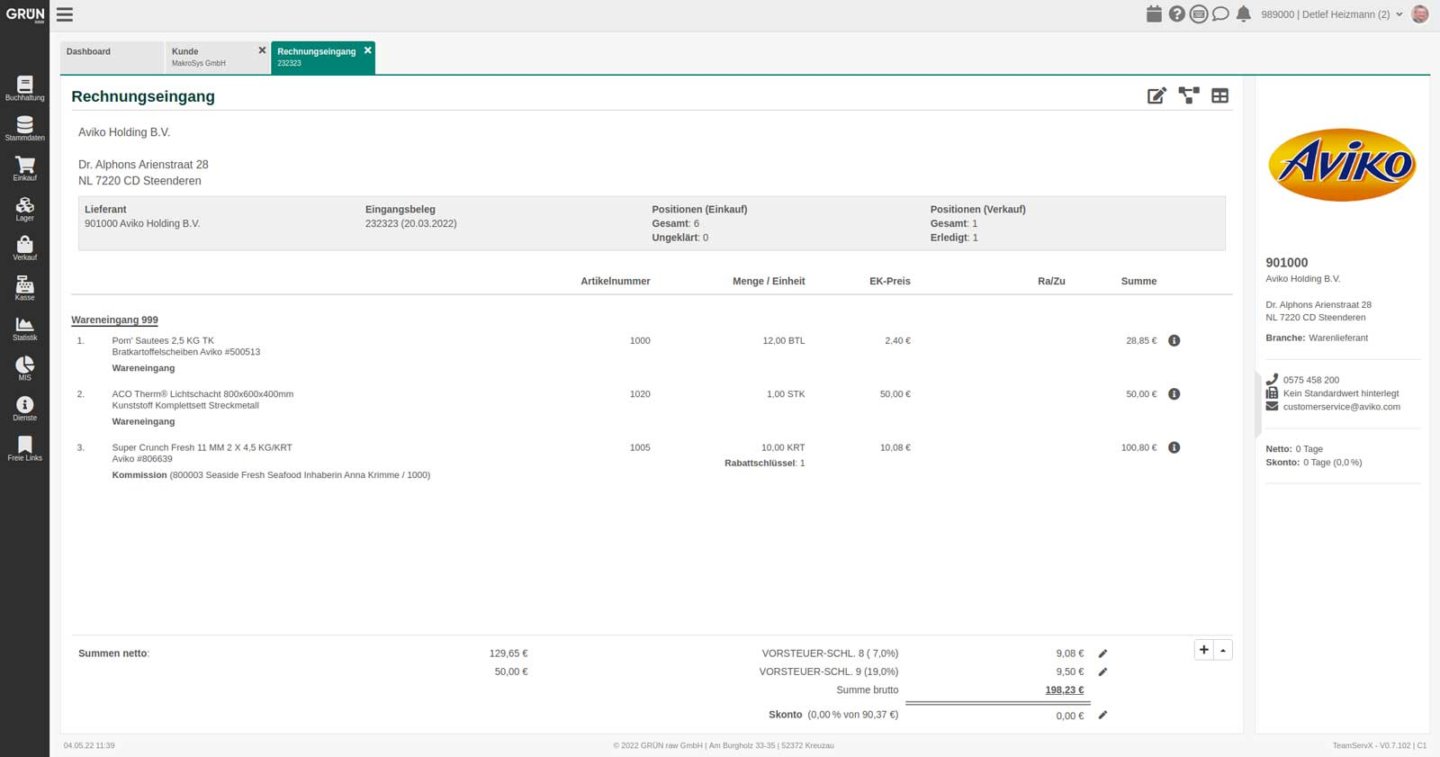
Task: Click the ACO Therm Lichtschacht 800x600x400mm item
Action: click(203, 394)
